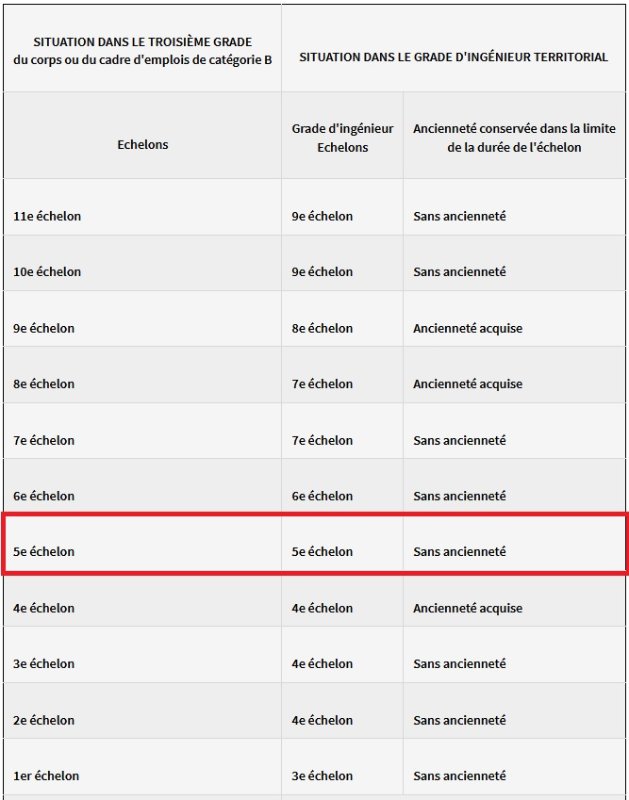Select the "1er échelon" cell
The width and height of the screenshot is (629, 800).
click(46, 776)
